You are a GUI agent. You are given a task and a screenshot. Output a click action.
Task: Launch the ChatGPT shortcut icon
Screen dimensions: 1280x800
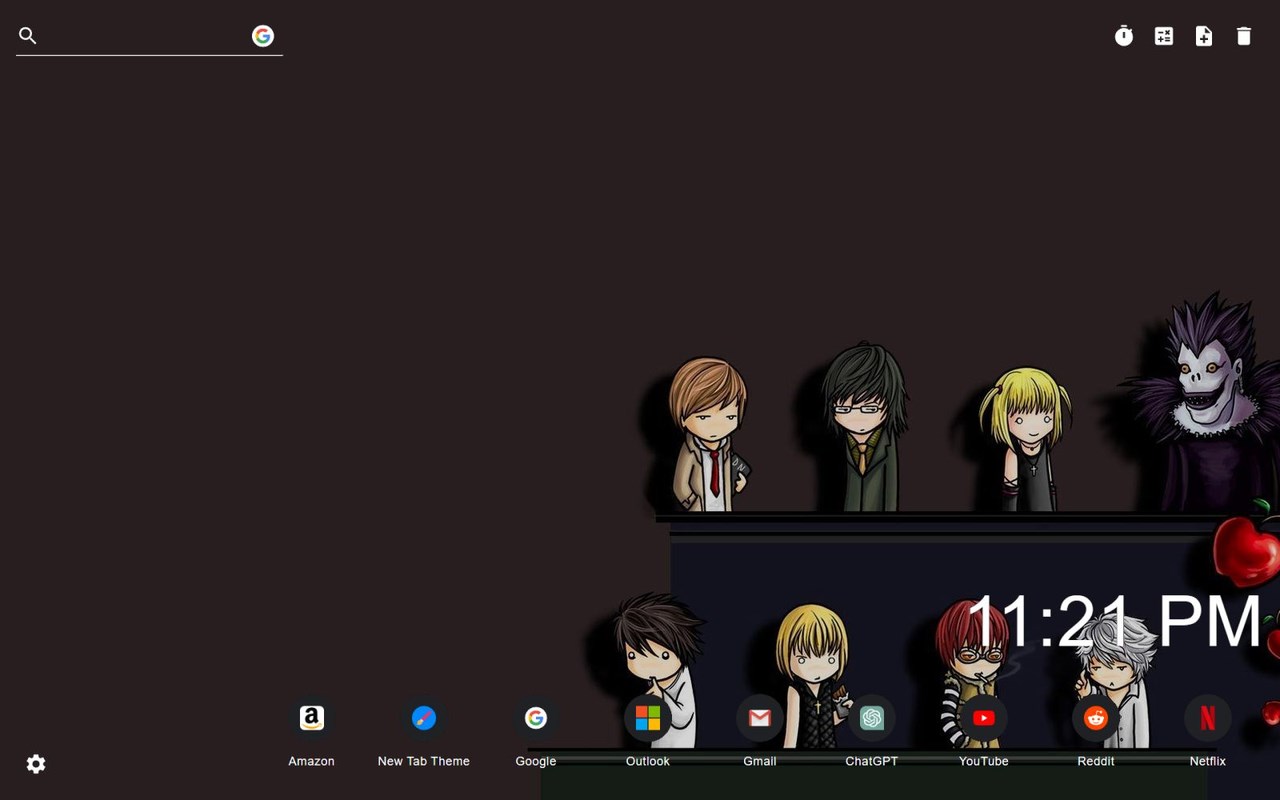tap(872, 718)
